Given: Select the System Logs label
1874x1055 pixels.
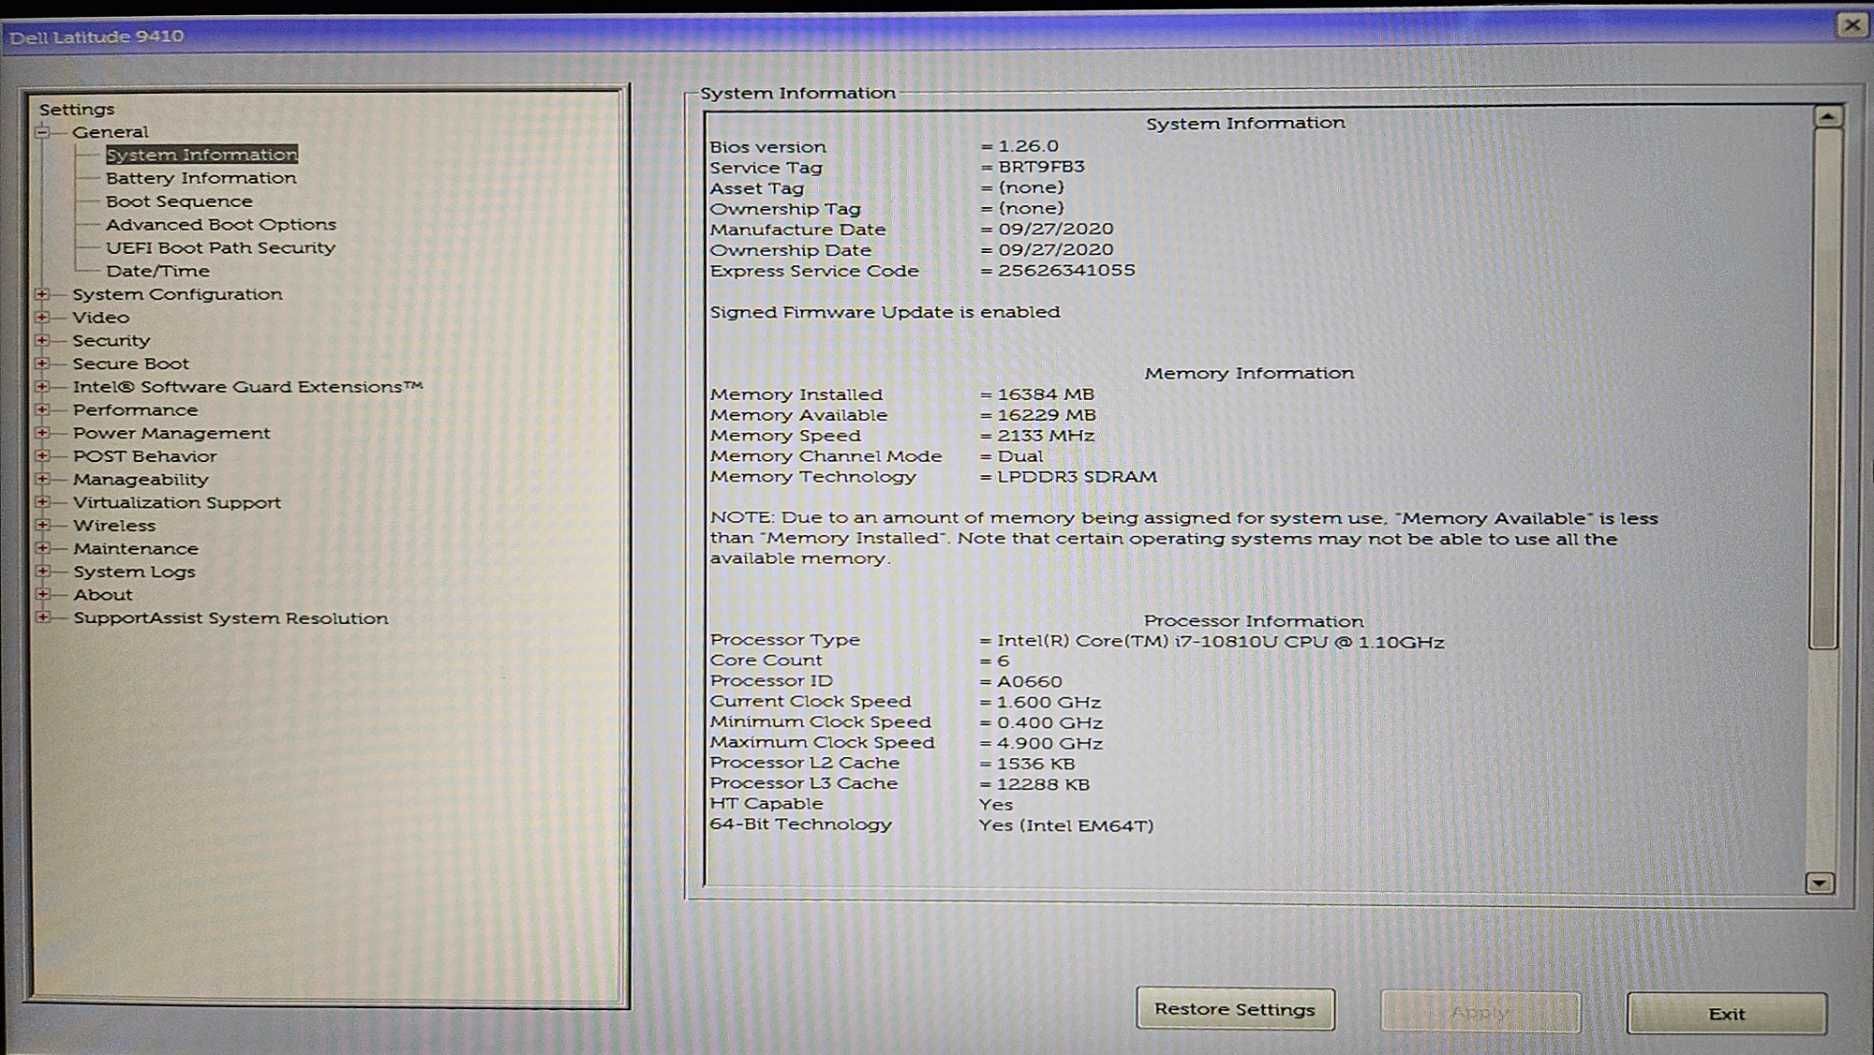Looking at the screenshot, I should [x=134, y=571].
